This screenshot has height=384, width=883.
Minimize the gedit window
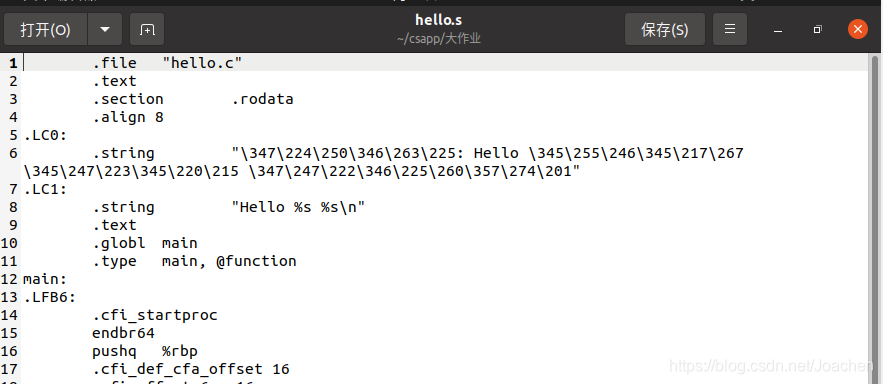point(778,30)
